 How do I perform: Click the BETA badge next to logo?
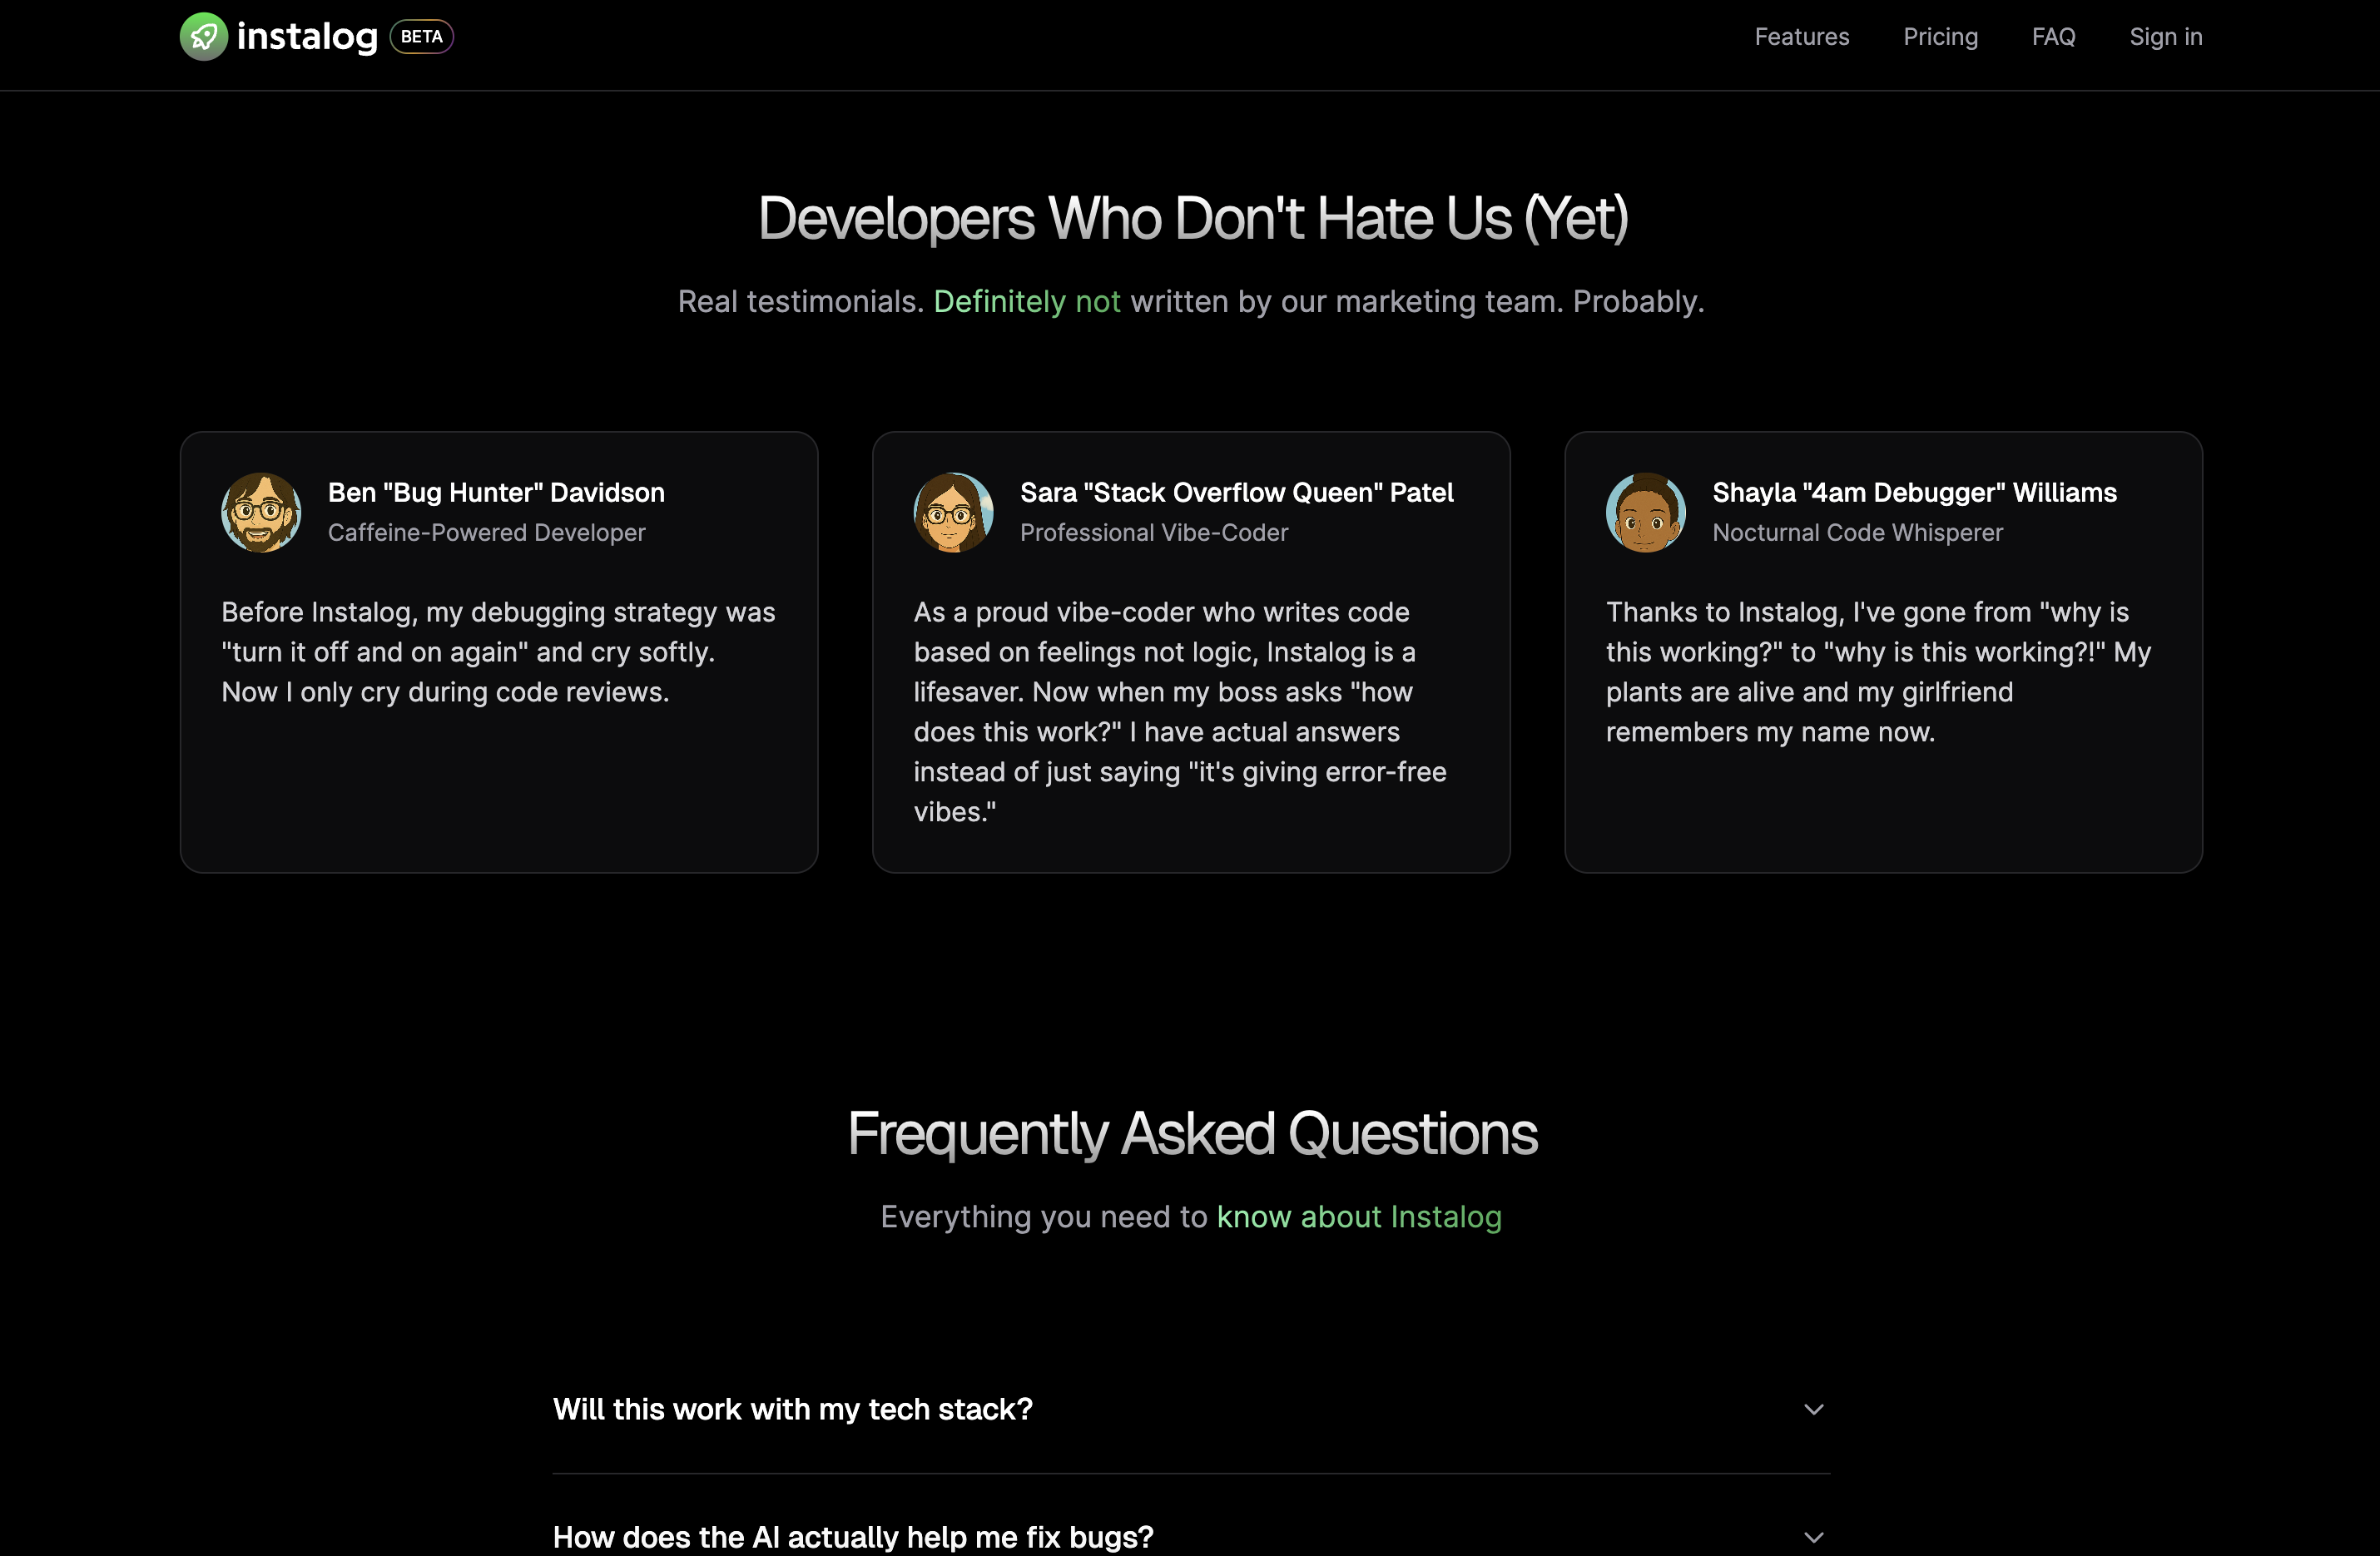pos(421,37)
